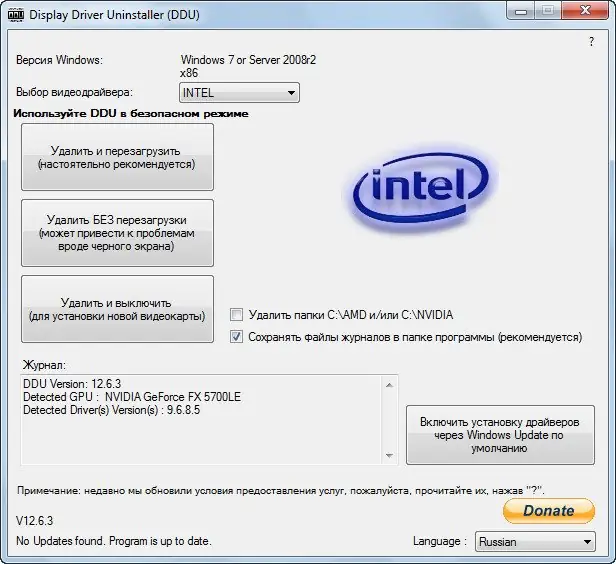Open the INTEL video driver dropdown
The width and height of the screenshot is (616, 564).
239,93
